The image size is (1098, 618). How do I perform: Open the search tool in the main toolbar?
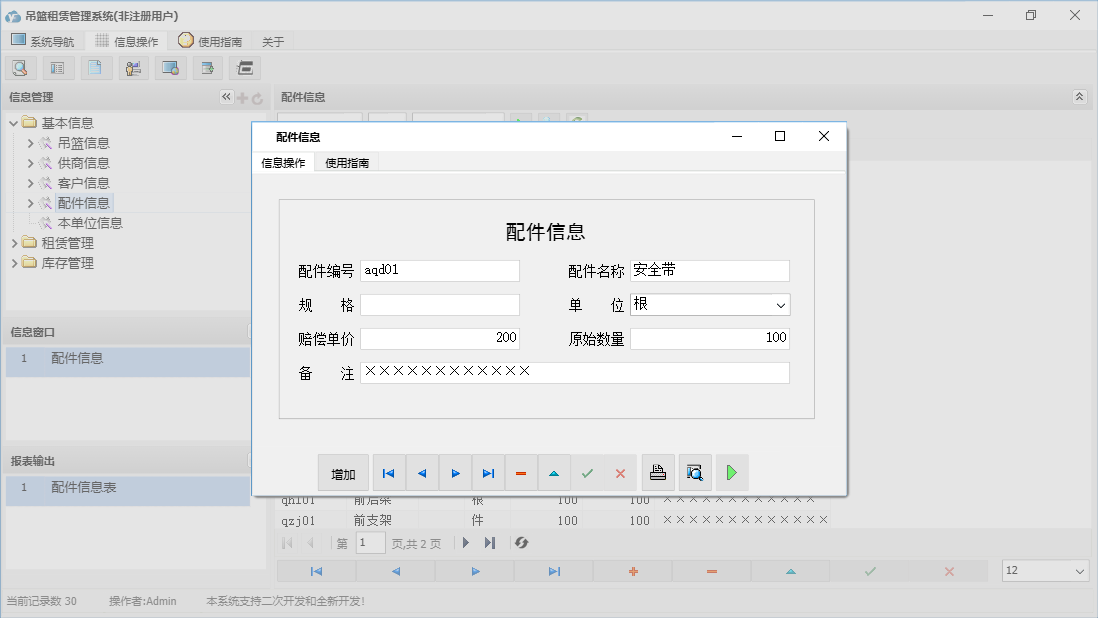[20, 67]
